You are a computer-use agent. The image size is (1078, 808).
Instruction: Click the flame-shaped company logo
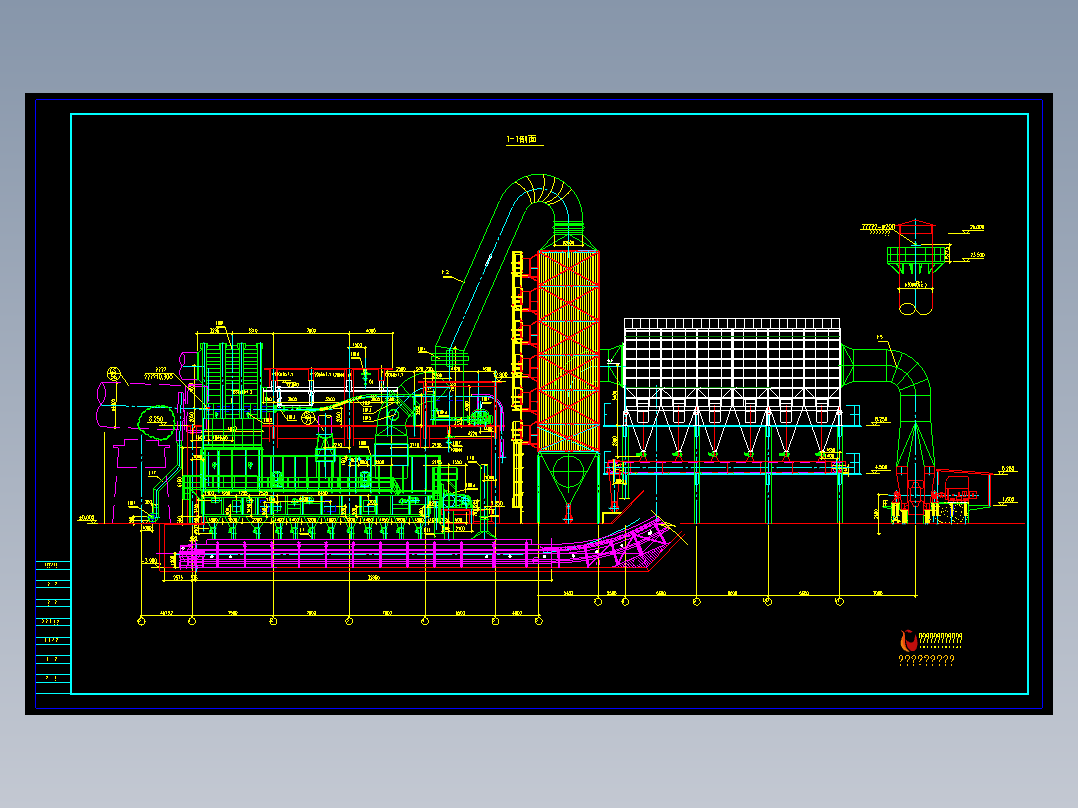[x=908, y=641]
